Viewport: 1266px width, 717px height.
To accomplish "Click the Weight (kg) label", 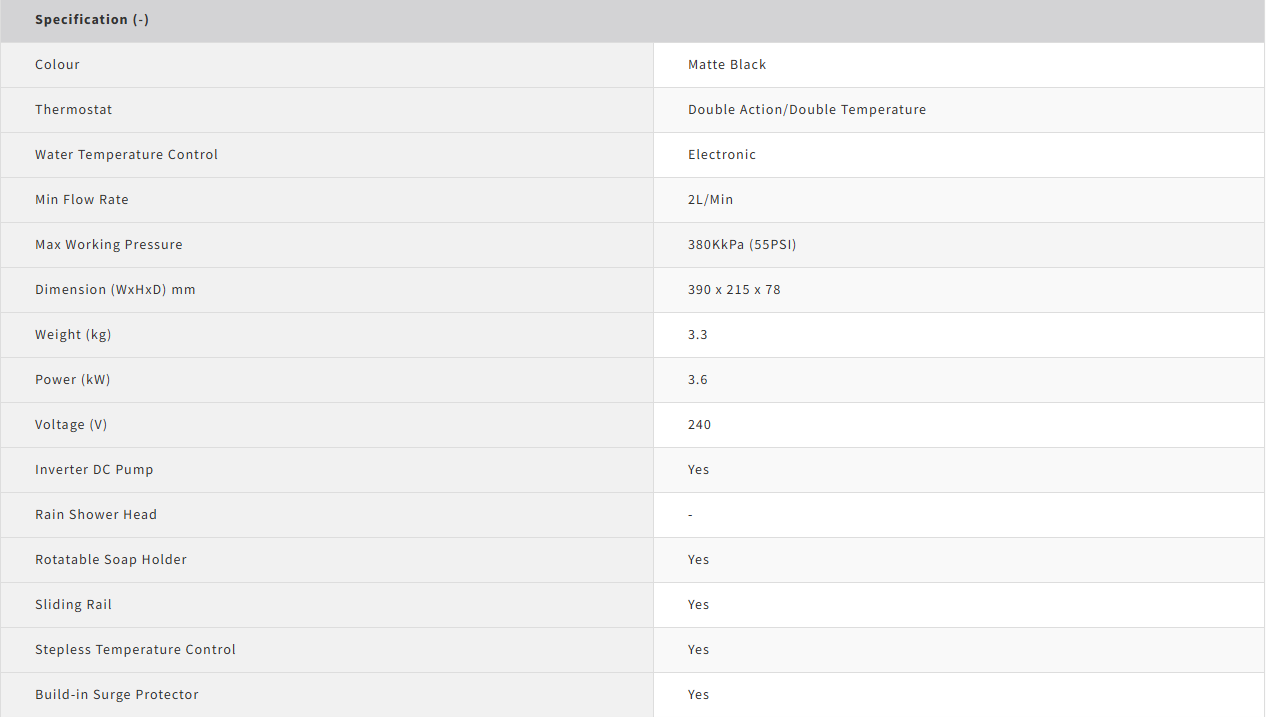I will pos(73,335).
